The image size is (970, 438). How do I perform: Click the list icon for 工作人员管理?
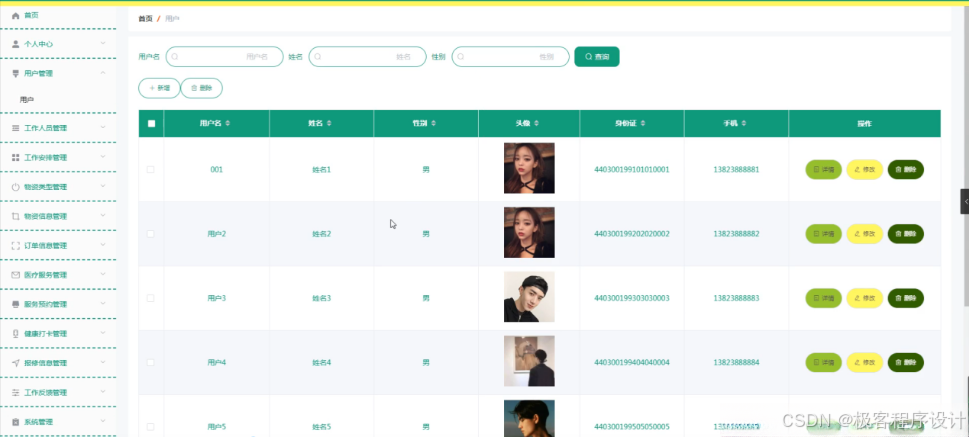click(x=16, y=128)
